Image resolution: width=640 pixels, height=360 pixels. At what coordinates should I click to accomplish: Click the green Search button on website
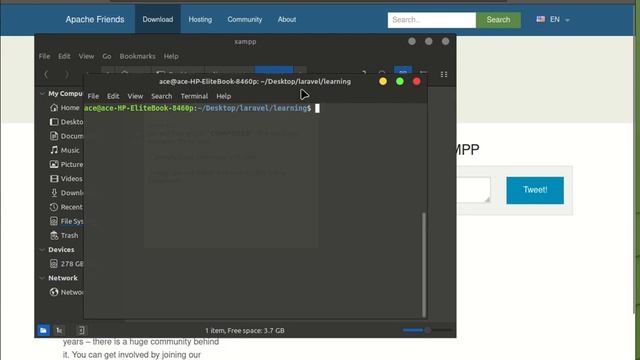pos(498,20)
